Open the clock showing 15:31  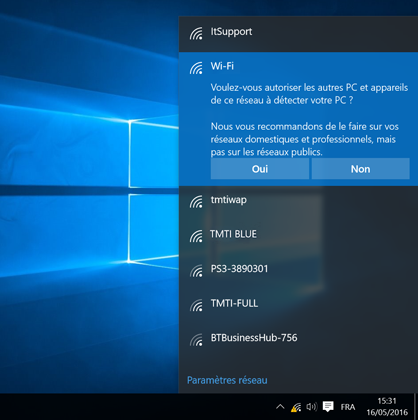[x=387, y=407]
